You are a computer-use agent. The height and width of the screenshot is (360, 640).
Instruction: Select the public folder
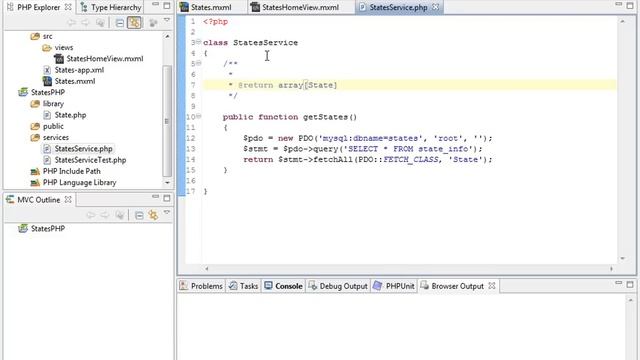53,126
